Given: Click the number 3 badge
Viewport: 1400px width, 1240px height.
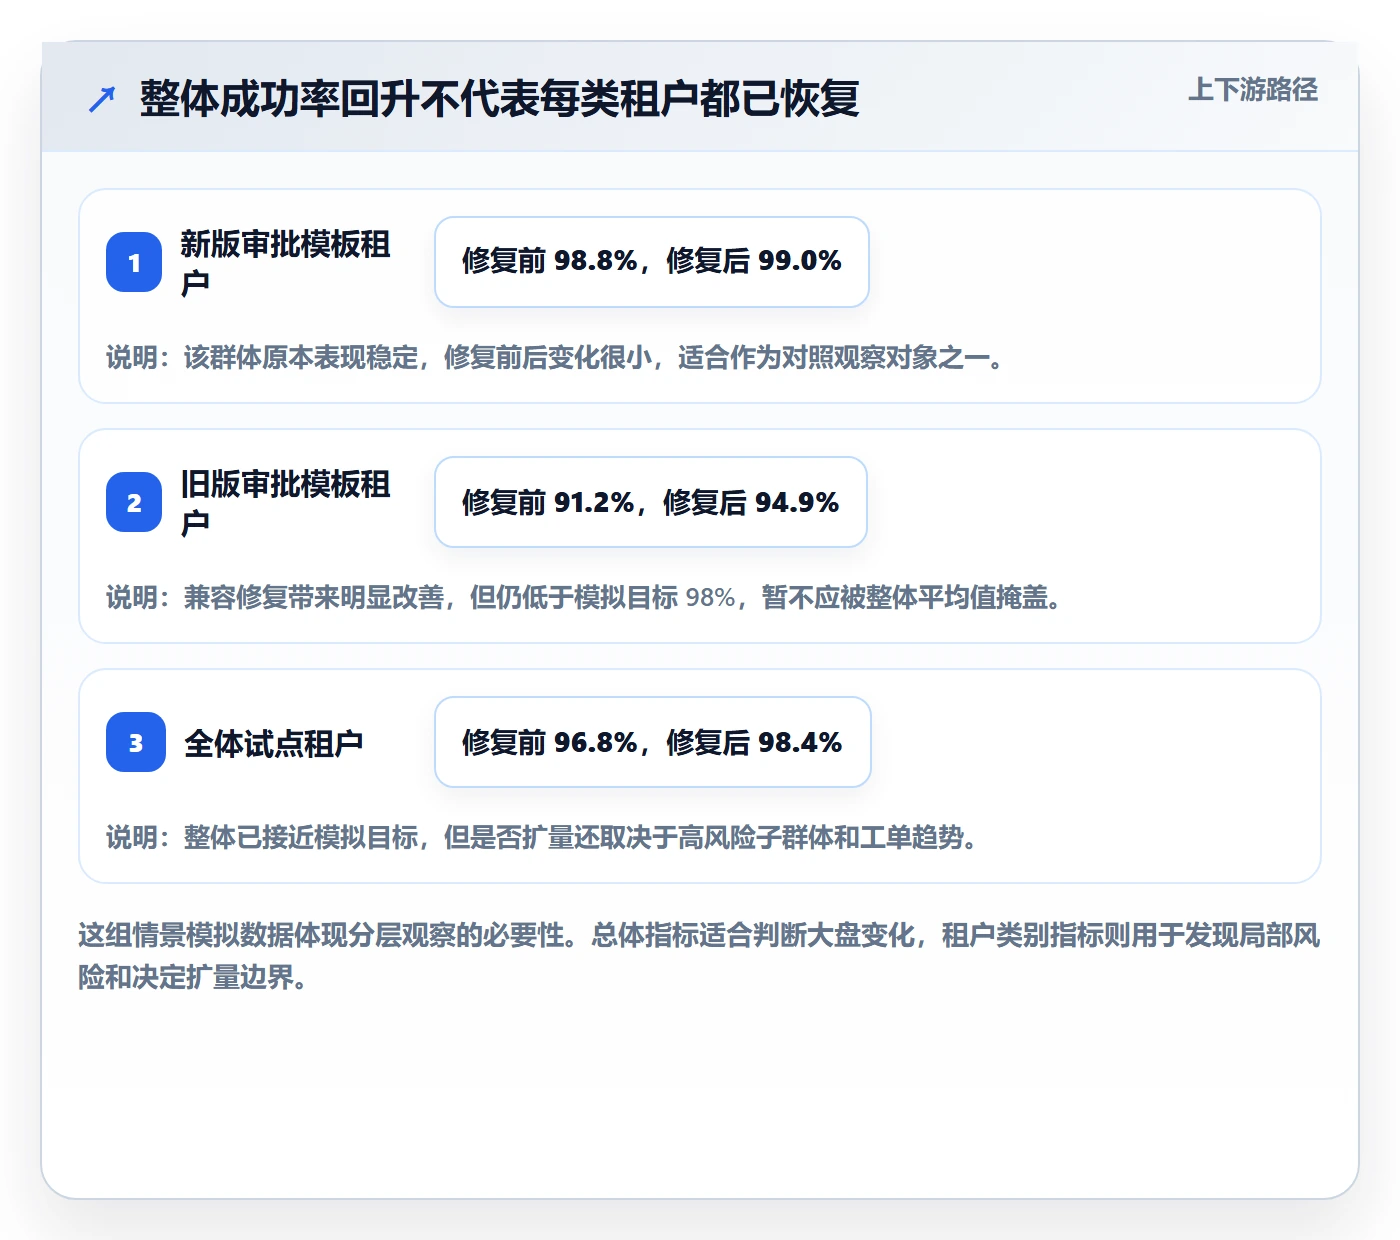Looking at the screenshot, I should pos(136,742).
